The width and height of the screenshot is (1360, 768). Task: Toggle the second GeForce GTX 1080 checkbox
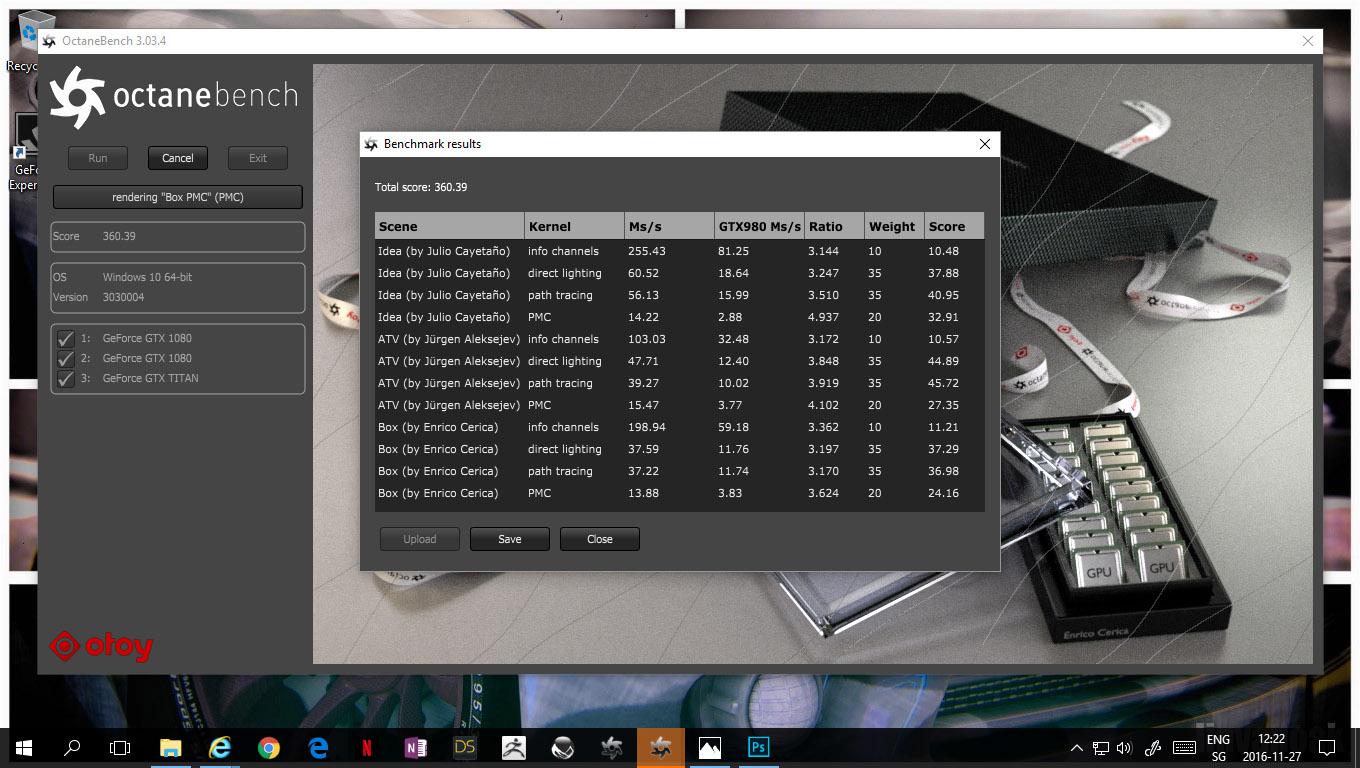click(66, 358)
